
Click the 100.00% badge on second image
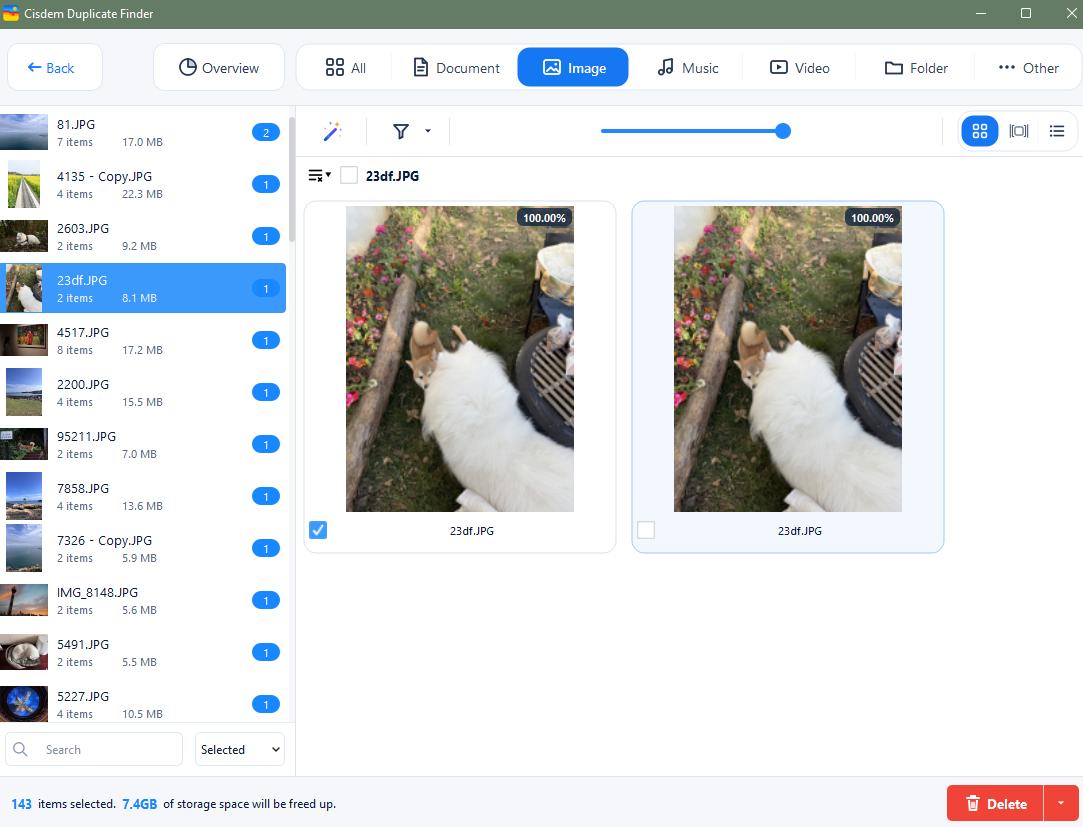coord(872,218)
